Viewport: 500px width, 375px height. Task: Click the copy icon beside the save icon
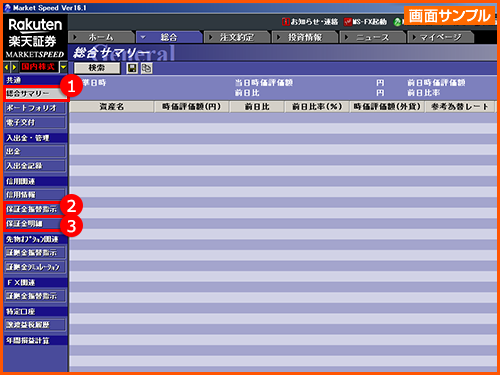tap(146, 68)
